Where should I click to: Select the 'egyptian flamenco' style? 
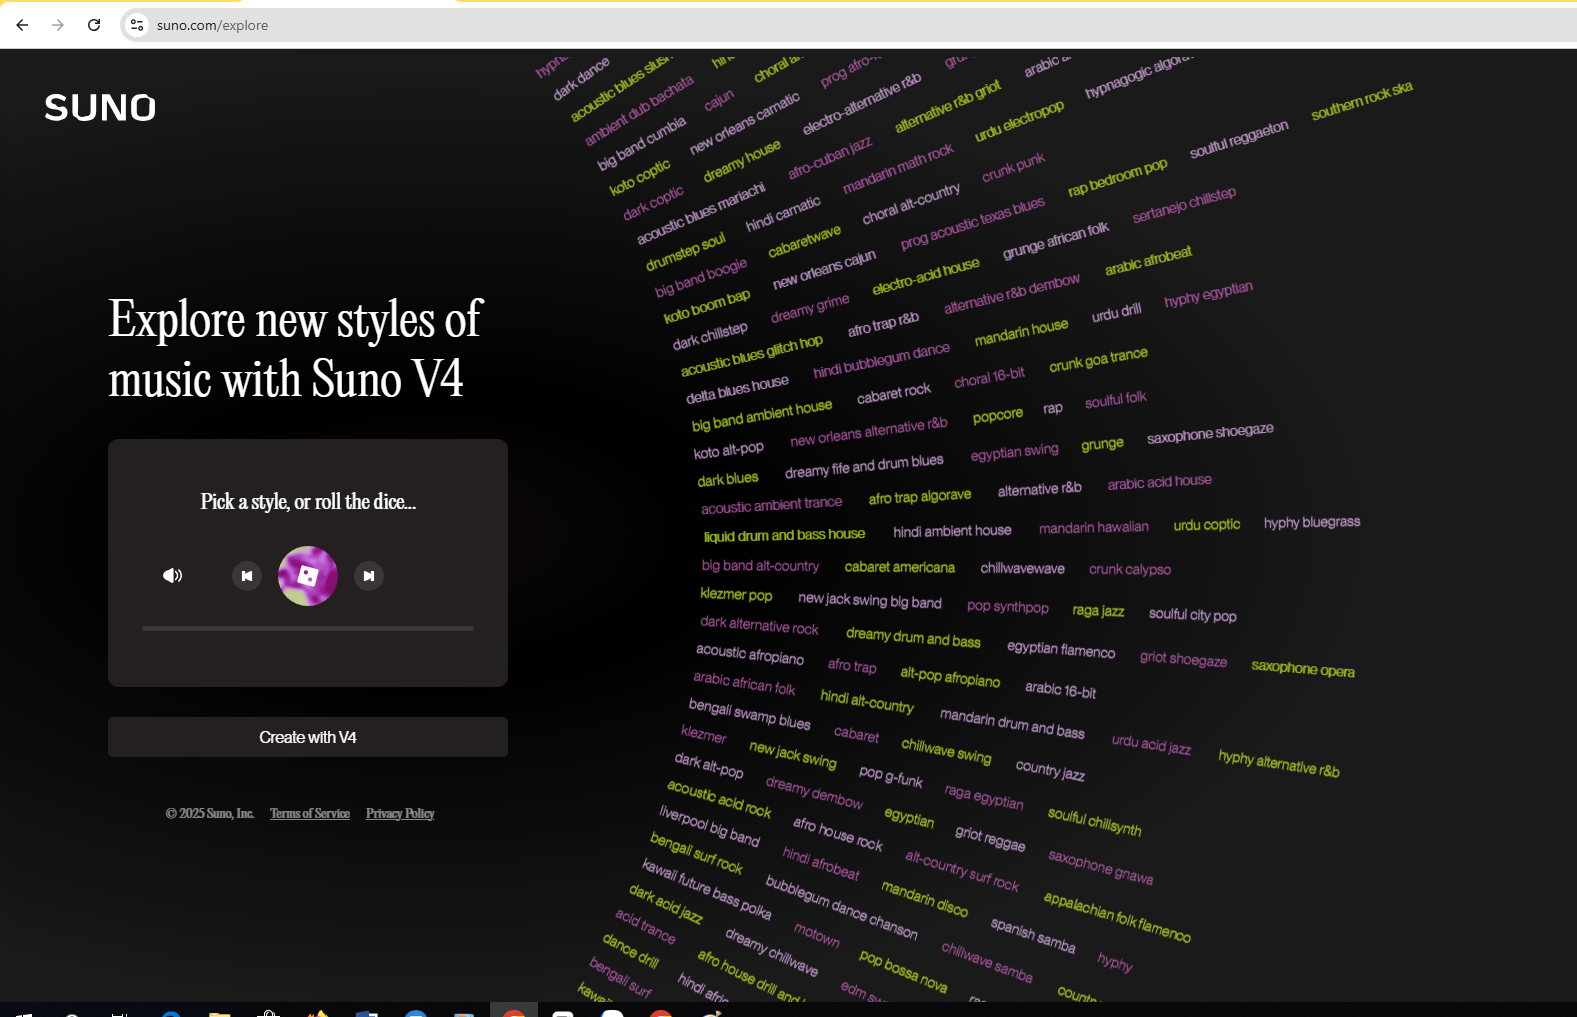coord(1060,649)
